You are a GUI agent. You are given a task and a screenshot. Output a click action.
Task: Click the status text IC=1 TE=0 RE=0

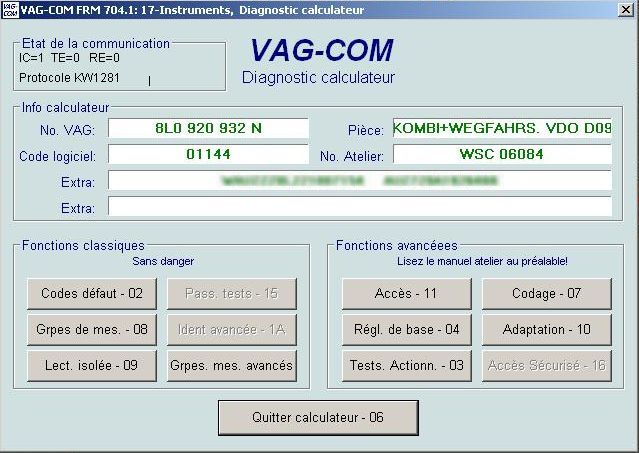tap(69, 58)
